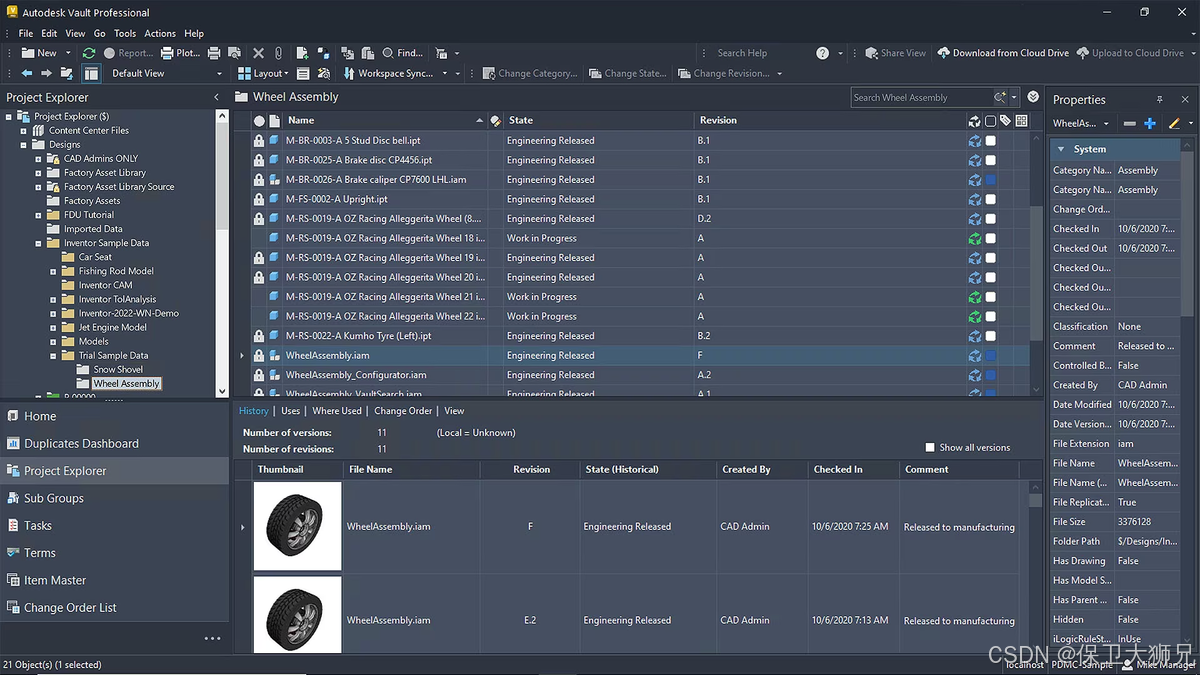Click revision F wheel thumbnail
The height and width of the screenshot is (675, 1200).
[x=298, y=526]
